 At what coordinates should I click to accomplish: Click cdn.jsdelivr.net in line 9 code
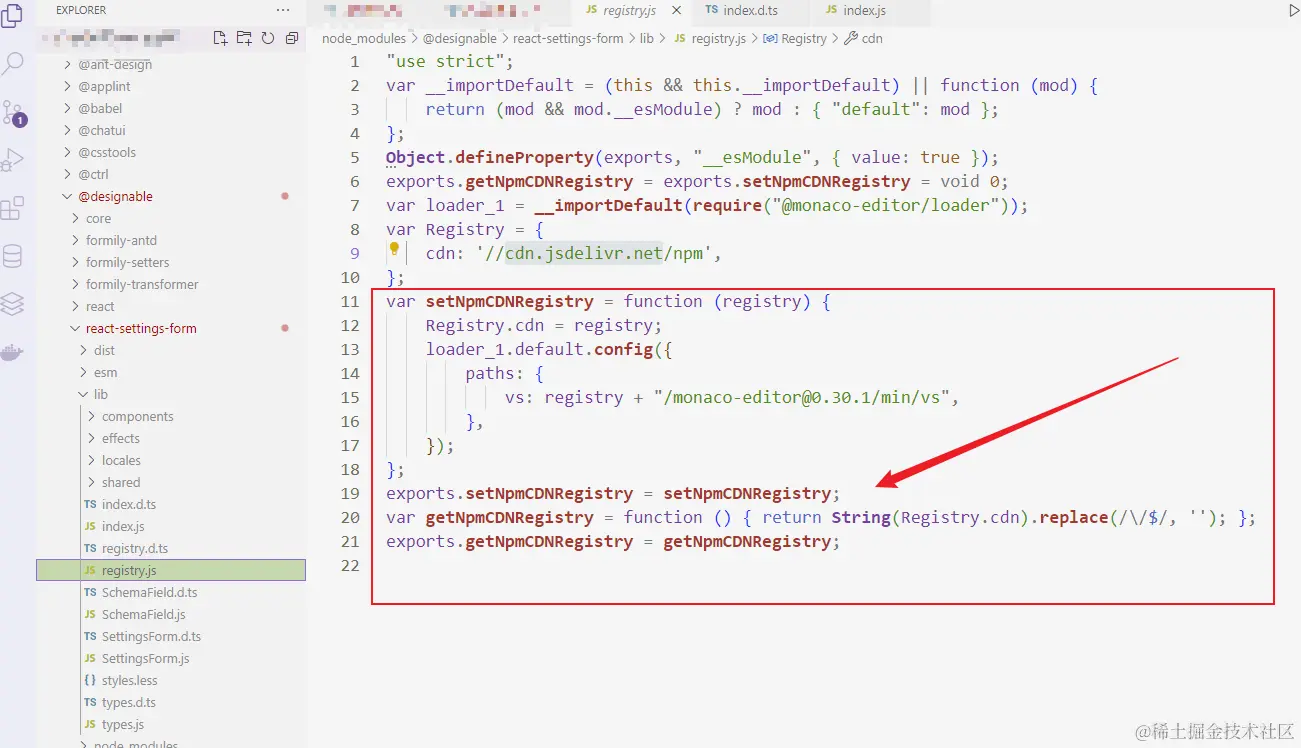point(584,253)
